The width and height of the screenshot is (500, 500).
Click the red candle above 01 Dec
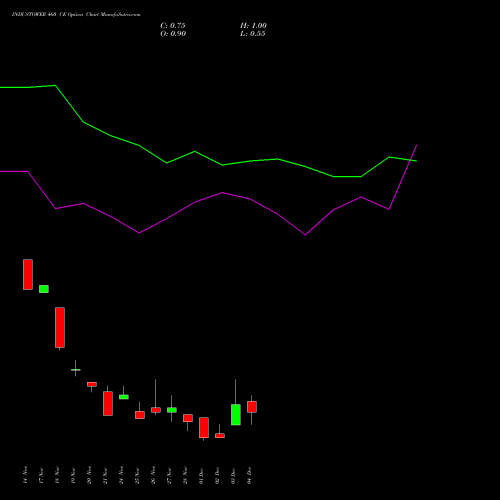[x=204, y=428]
